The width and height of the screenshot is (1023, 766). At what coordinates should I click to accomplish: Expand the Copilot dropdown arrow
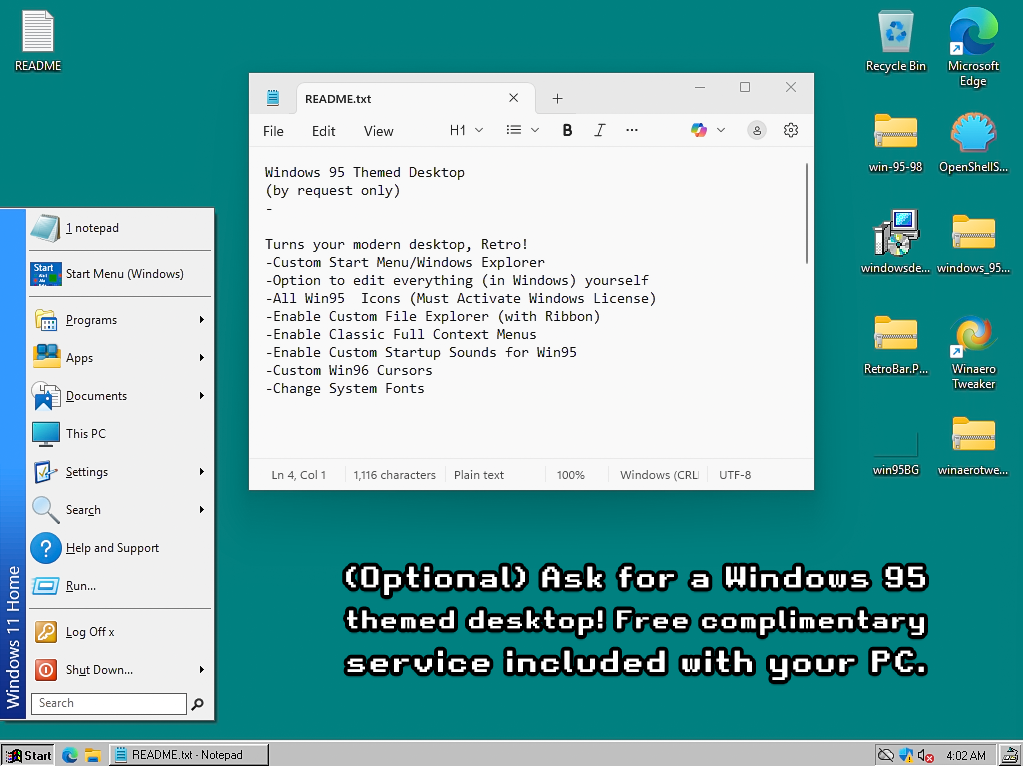point(721,130)
